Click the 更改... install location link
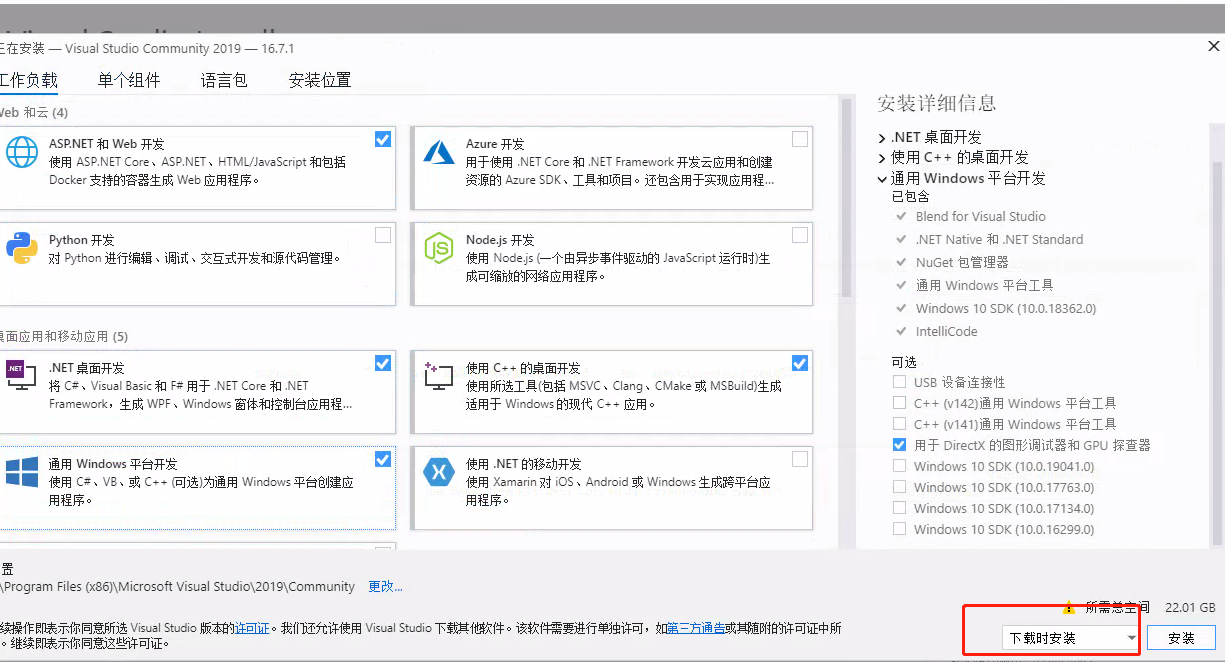The height and width of the screenshot is (662, 1225). (x=385, y=586)
